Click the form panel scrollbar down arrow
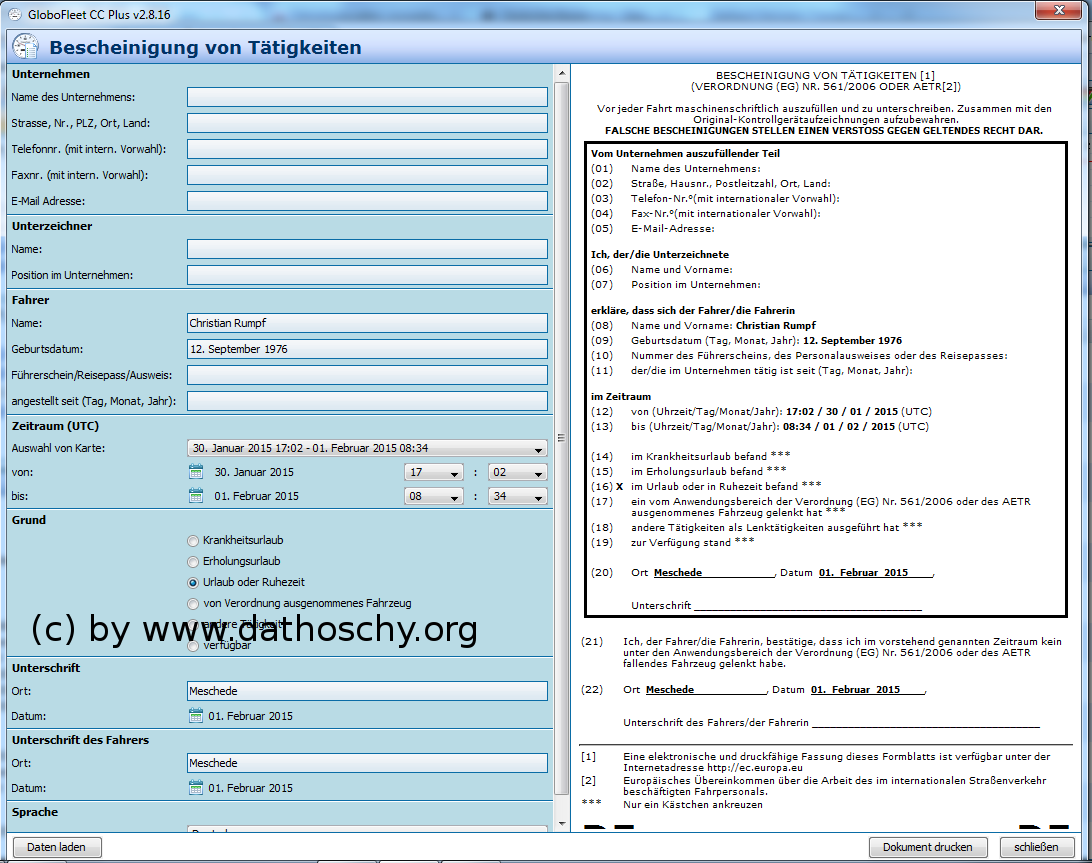Viewport: 1092px width, 863px height. [561, 824]
